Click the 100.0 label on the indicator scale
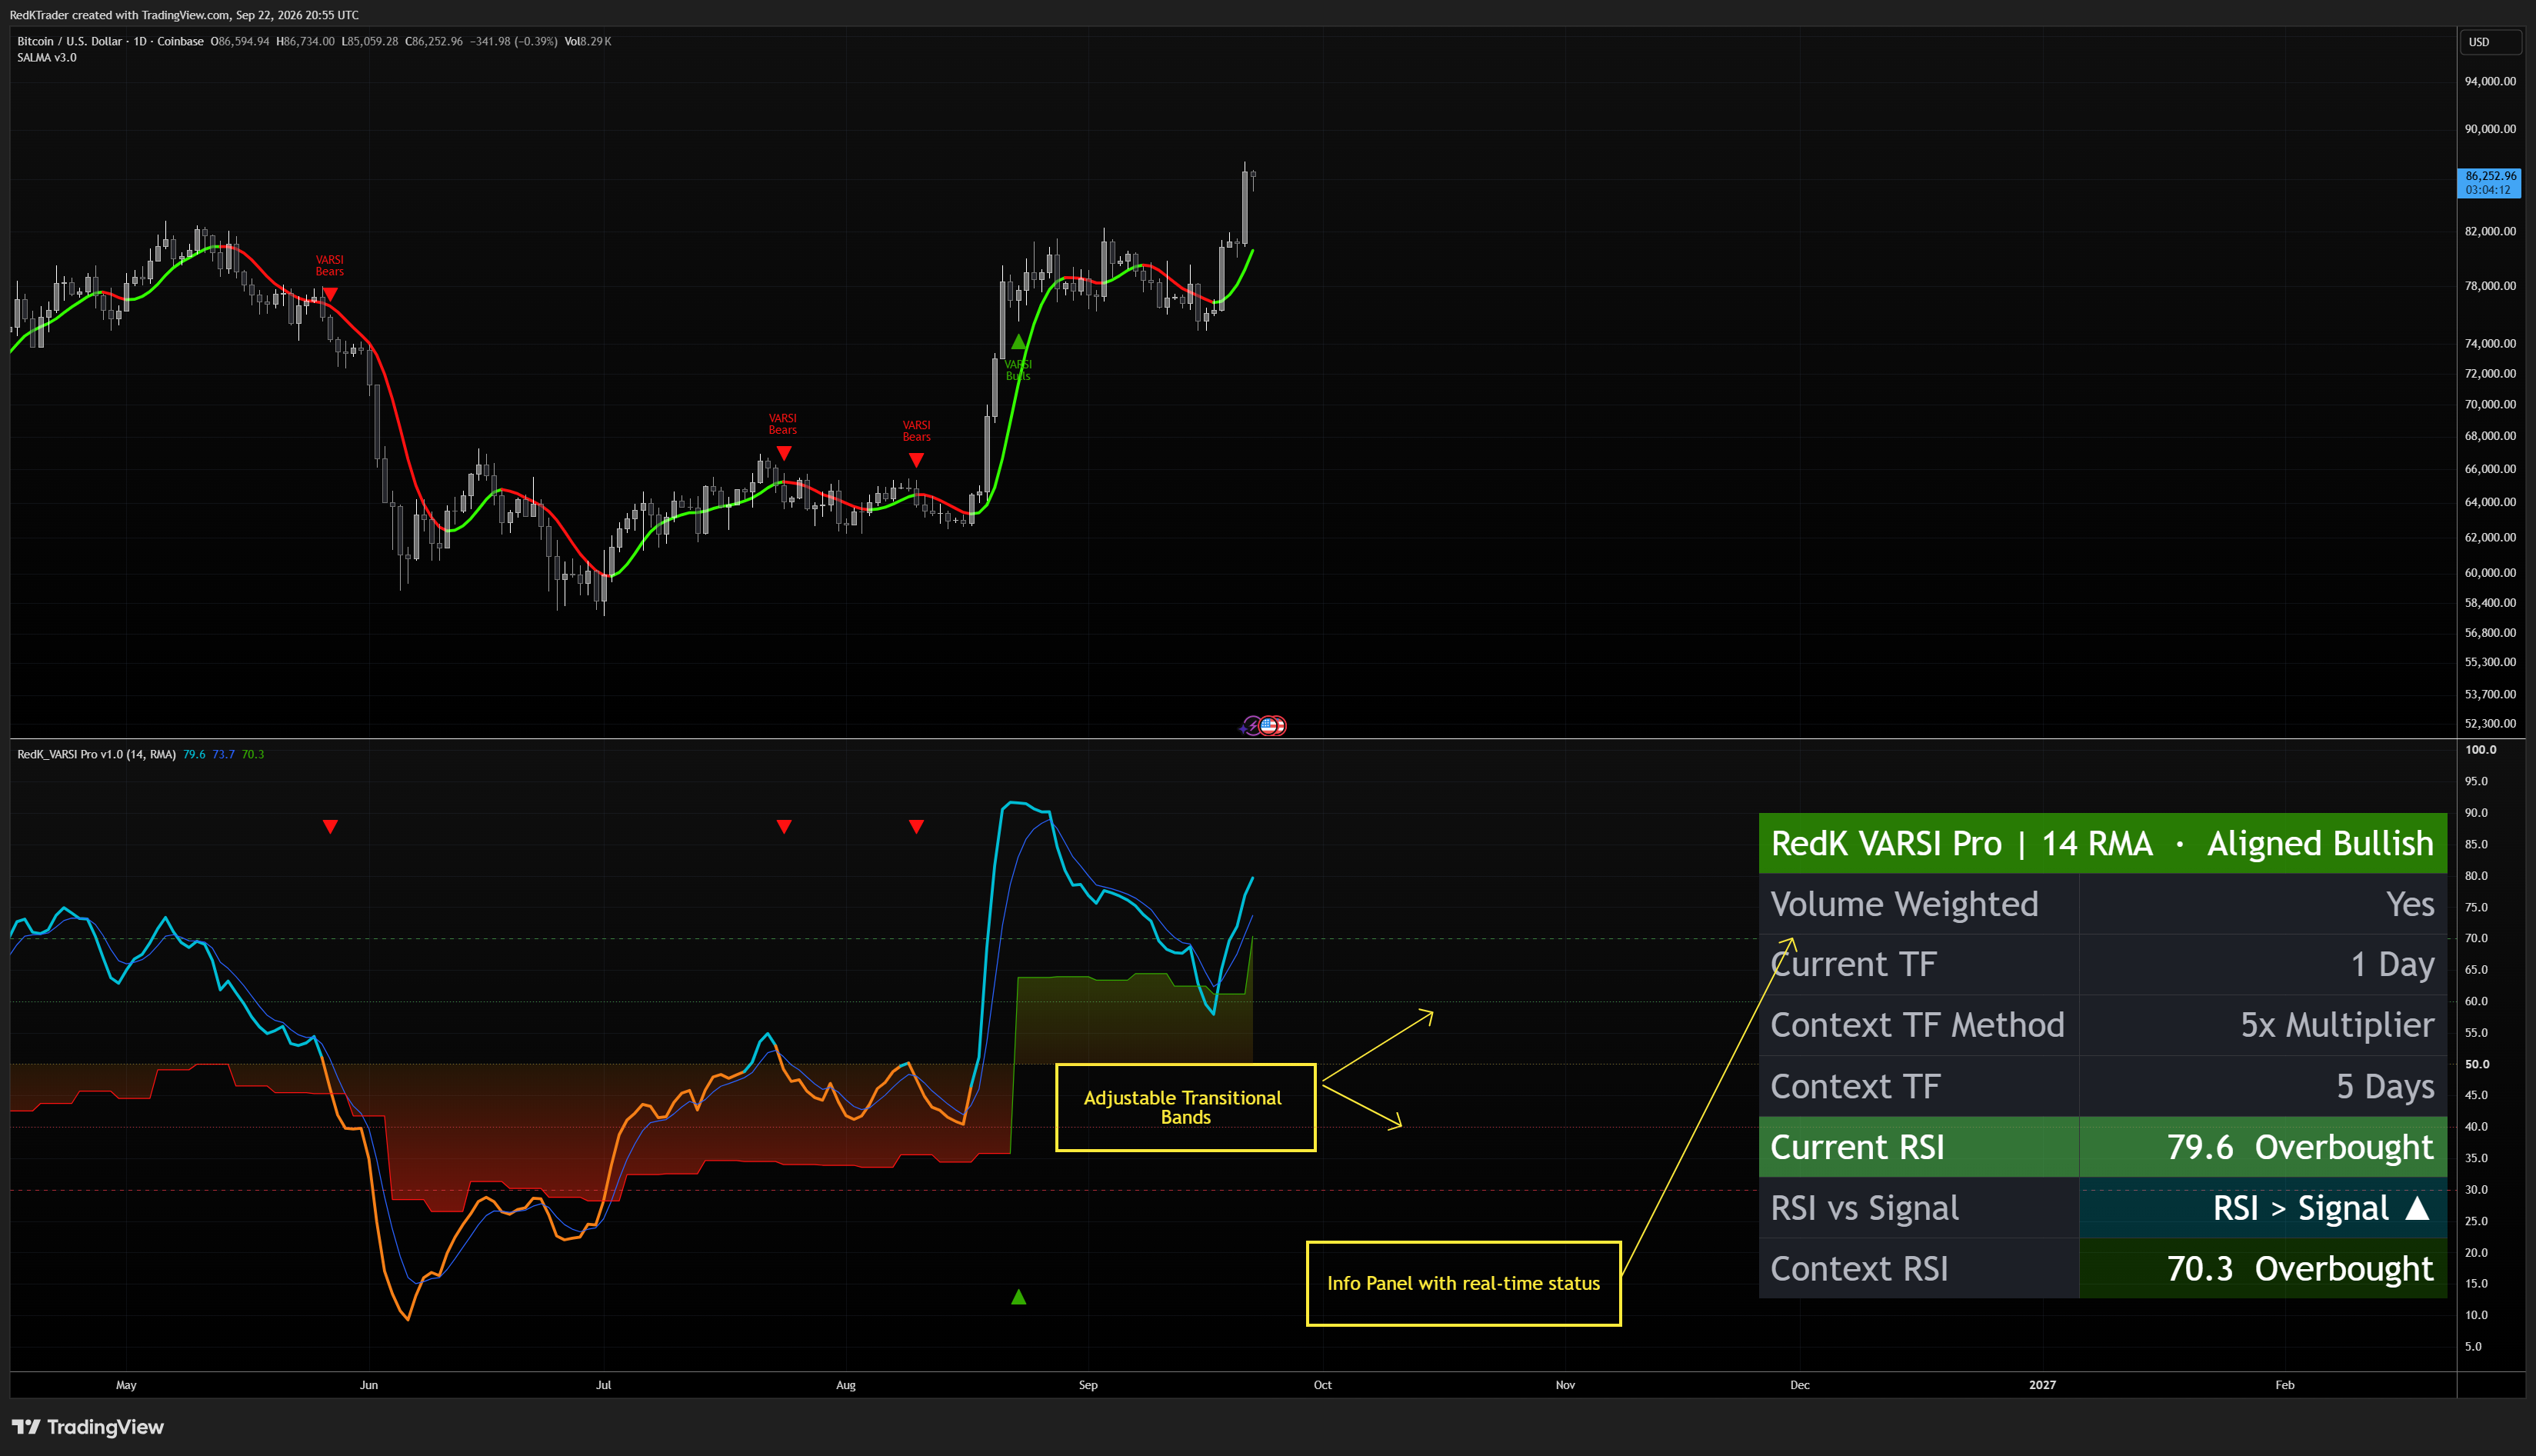 pos(2480,749)
